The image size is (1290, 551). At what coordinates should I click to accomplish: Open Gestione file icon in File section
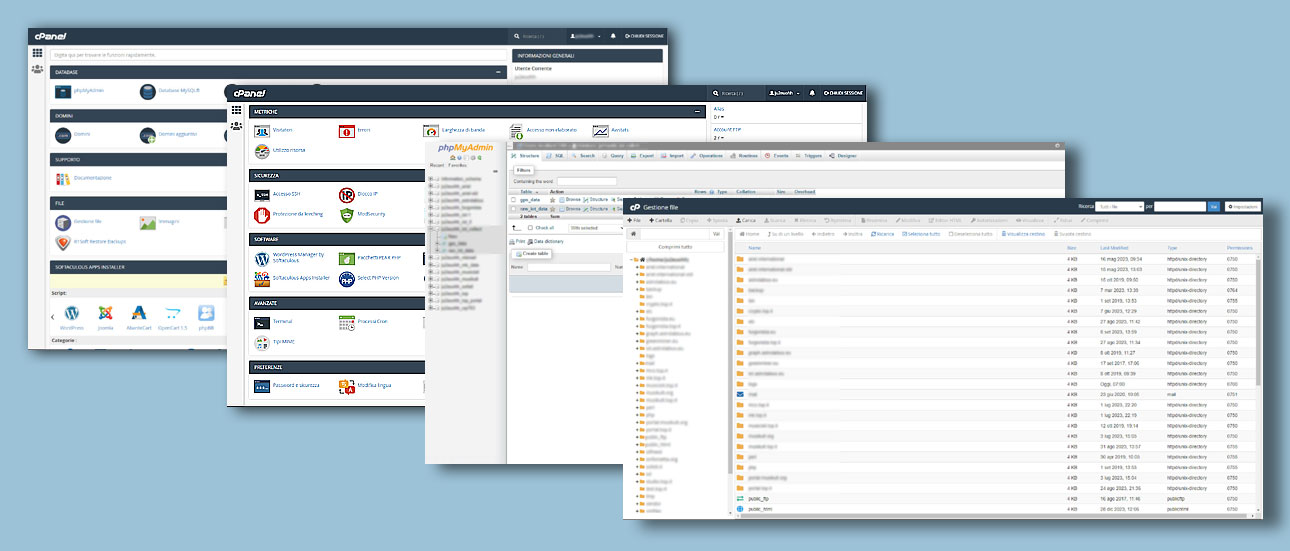tap(64, 222)
